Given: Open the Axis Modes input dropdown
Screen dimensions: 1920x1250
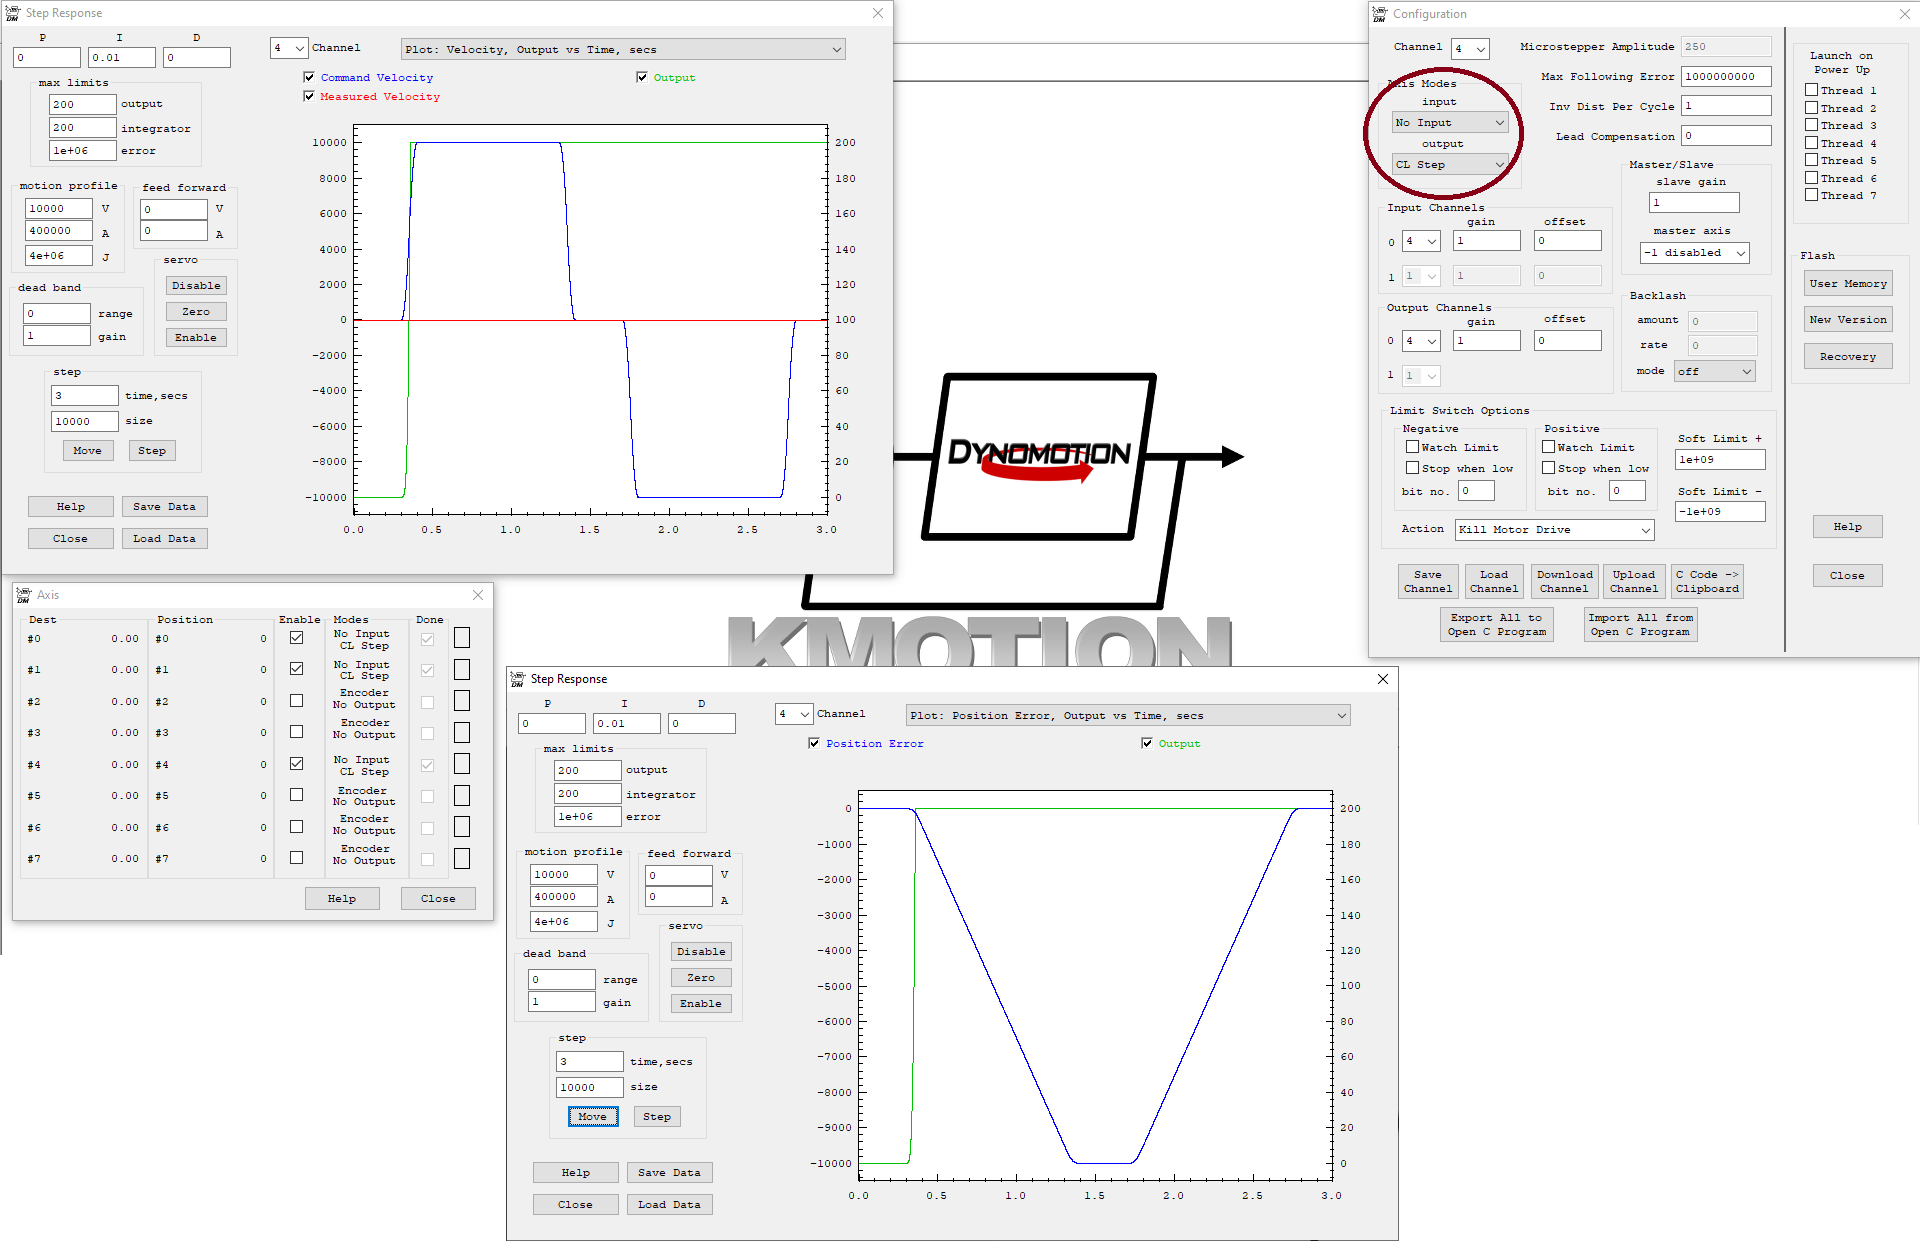Looking at the screenshot, I should point(1450,123).
